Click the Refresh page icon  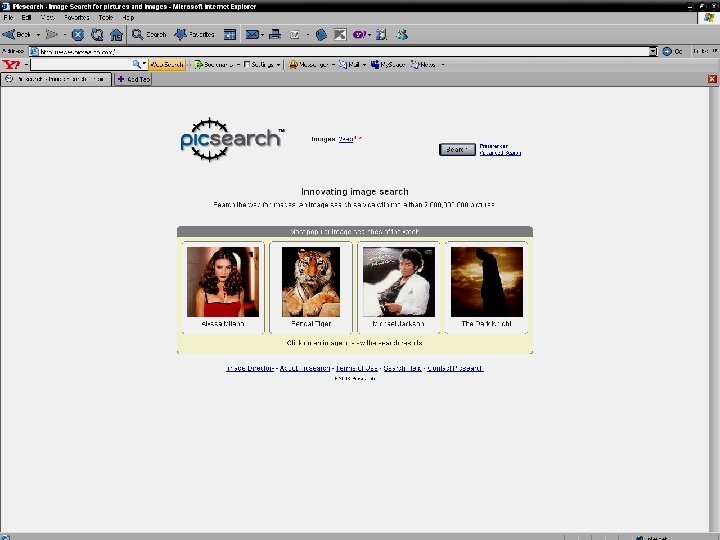[97, 34]
